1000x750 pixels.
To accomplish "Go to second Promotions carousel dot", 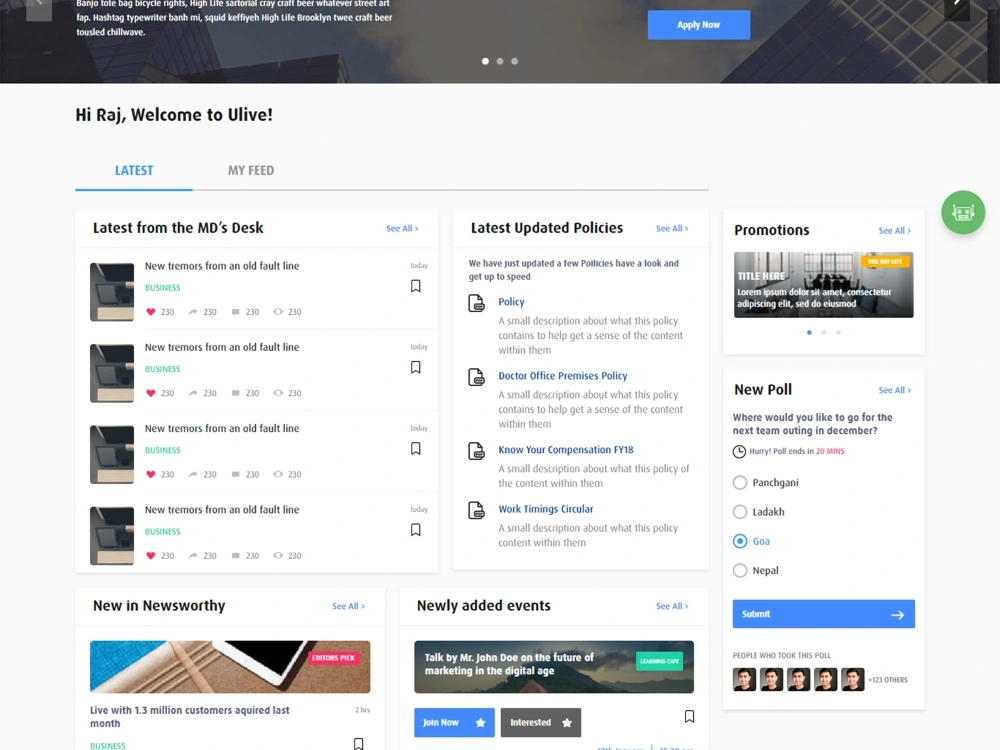I will pyautogui.click(x=824, y=333).
